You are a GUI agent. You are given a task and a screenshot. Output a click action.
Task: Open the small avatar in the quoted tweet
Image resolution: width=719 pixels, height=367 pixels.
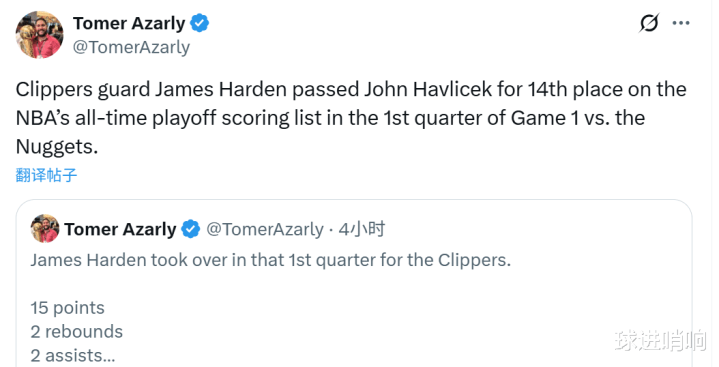(x=44, y=228)
